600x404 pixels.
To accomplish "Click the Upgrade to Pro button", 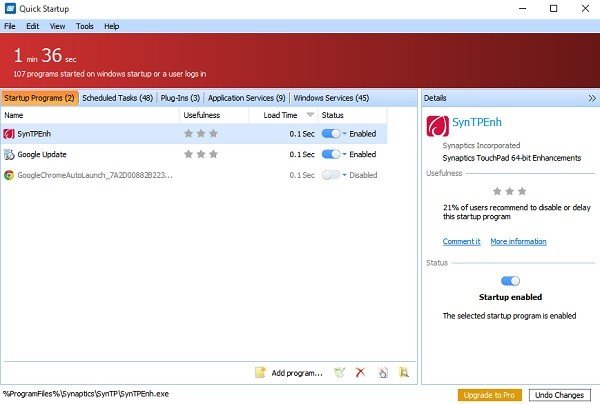I will coord(489,395).
